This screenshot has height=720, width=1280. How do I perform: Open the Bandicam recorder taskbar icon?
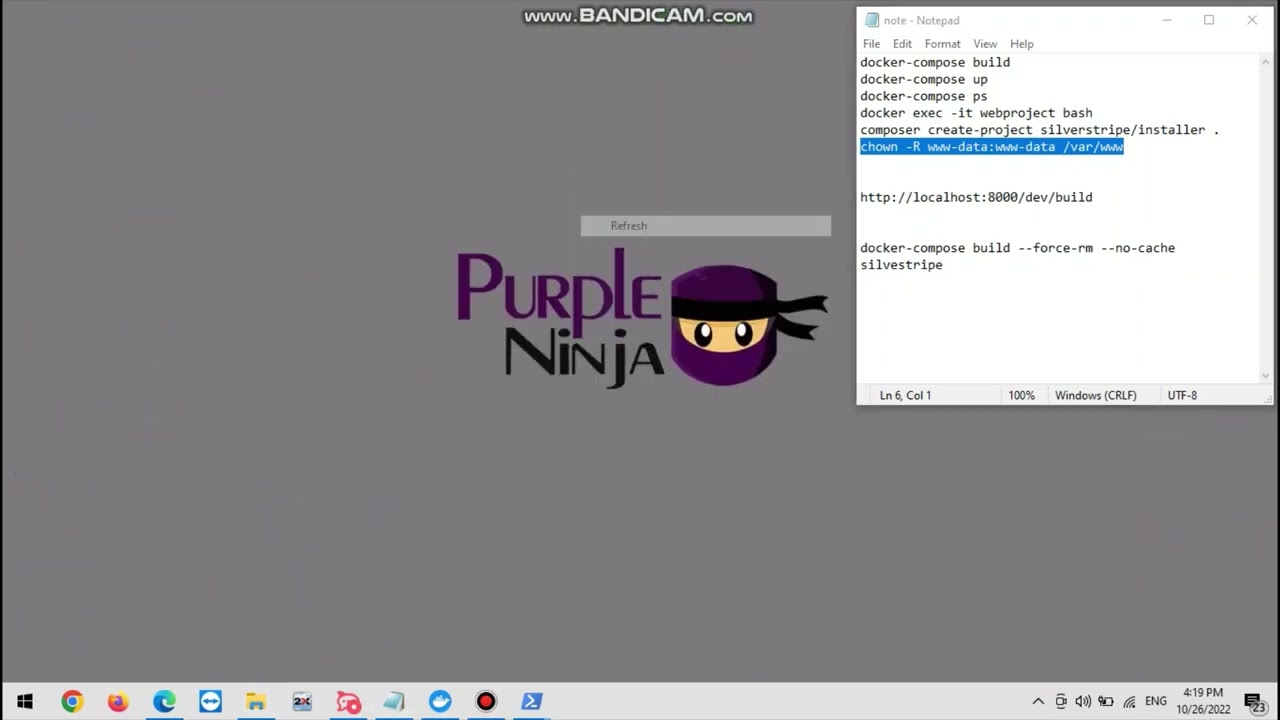486,702
